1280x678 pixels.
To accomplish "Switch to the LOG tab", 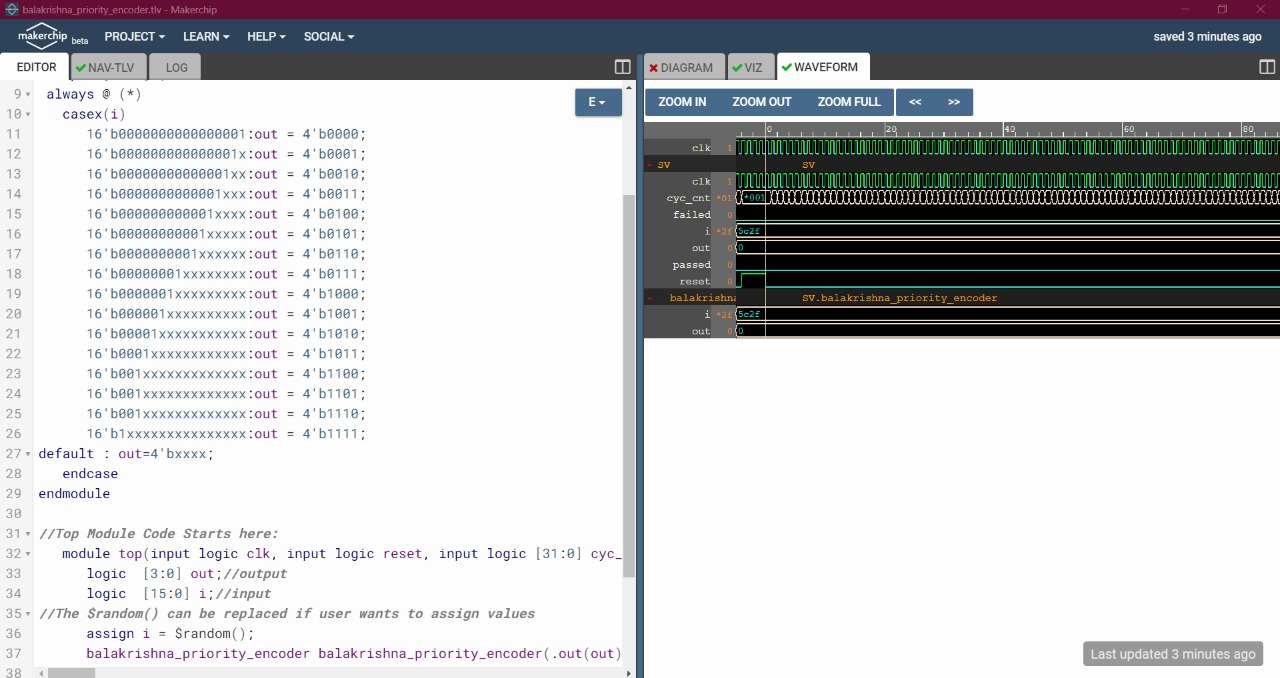I will coord(175,67).
